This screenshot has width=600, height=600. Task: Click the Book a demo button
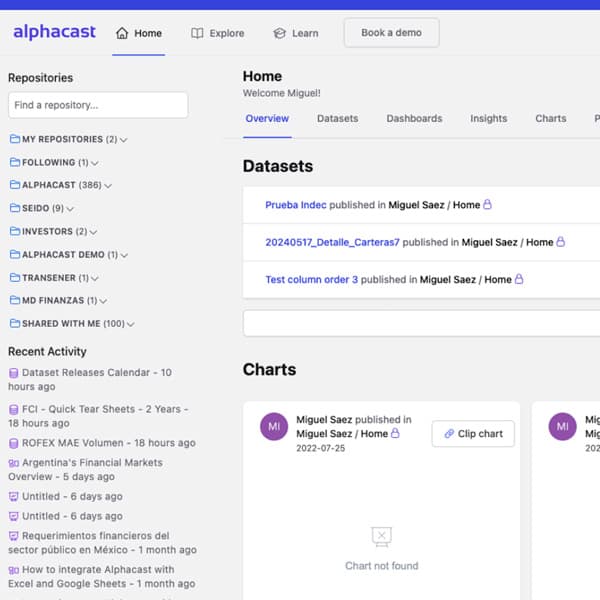391,33
